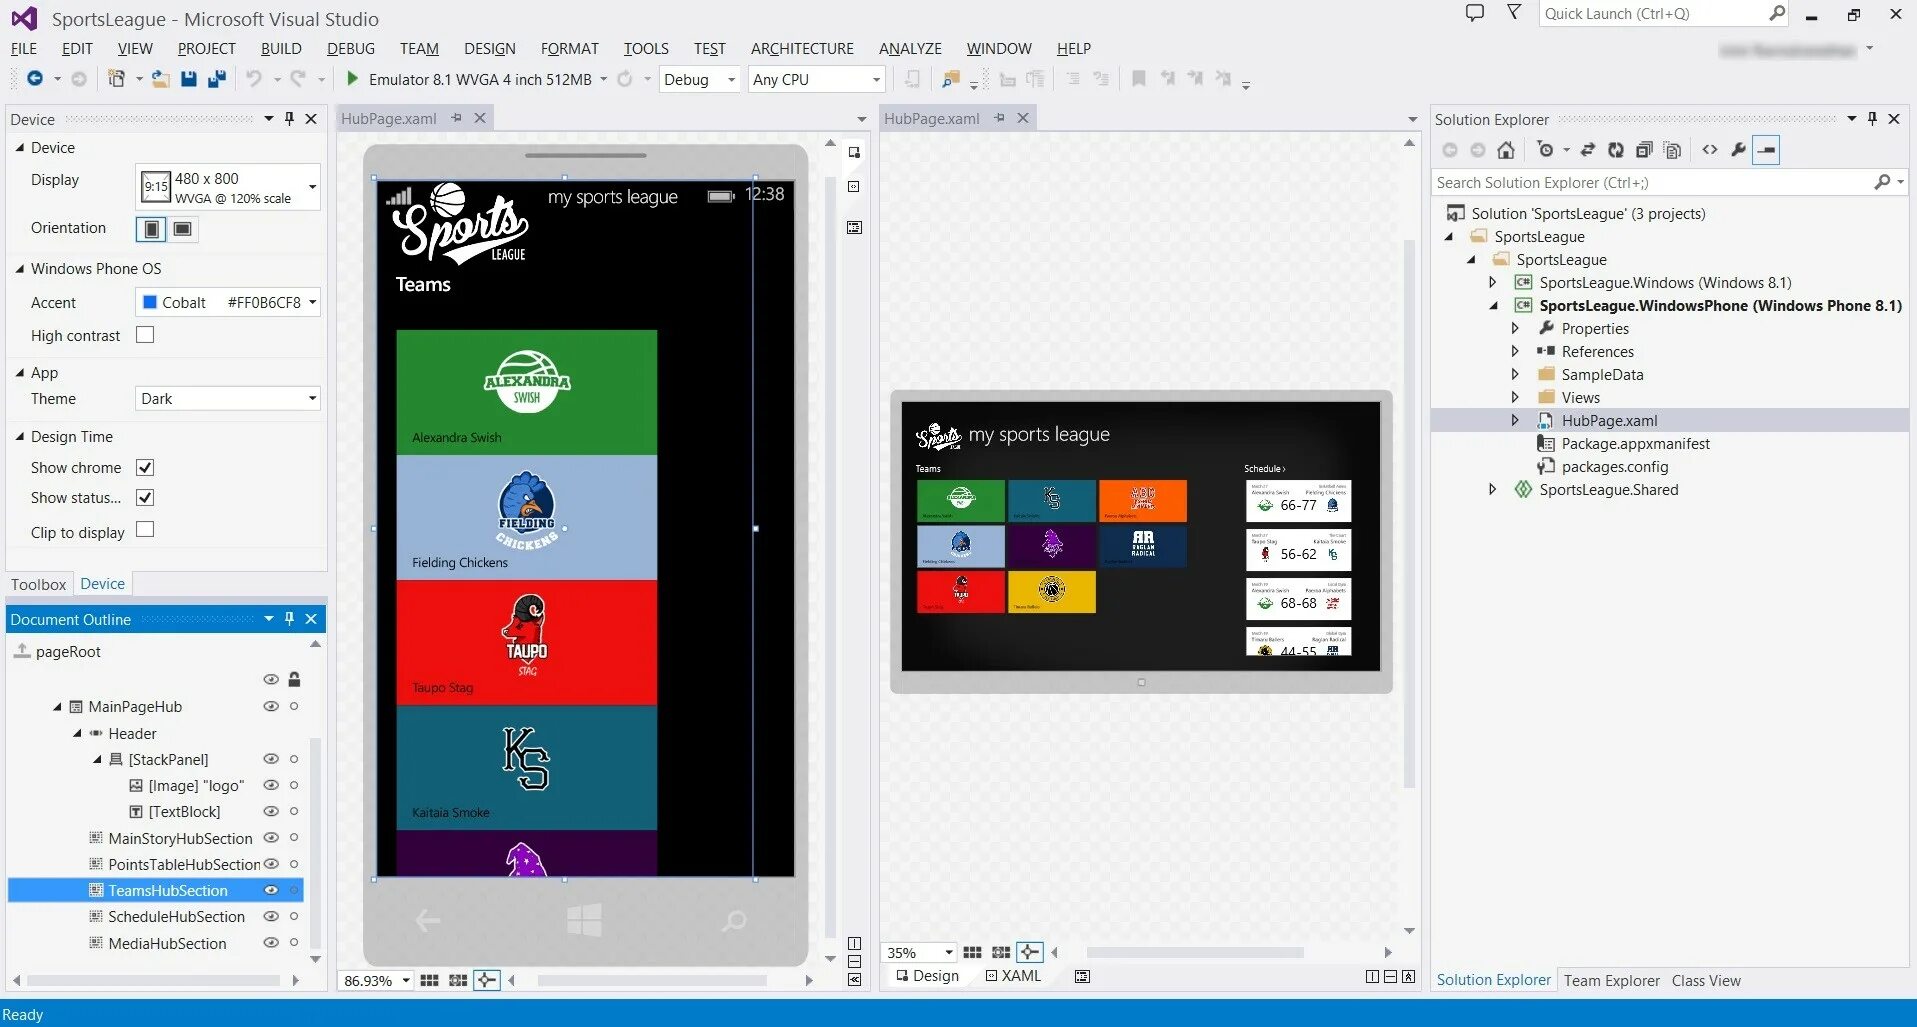Select landscape orientation button
The height and width of the screenshot is (1027, 1917).
(183, 229)
